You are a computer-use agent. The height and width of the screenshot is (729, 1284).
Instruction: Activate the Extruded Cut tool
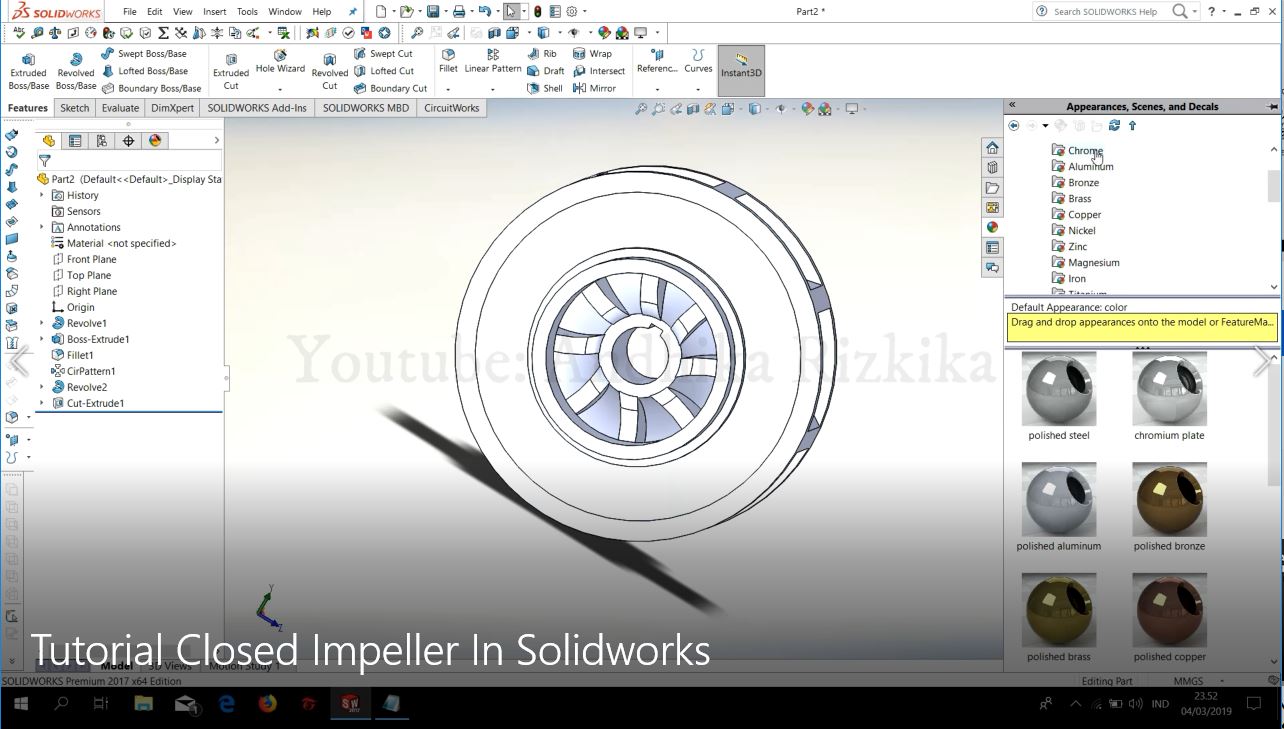(x=231, y=73)
